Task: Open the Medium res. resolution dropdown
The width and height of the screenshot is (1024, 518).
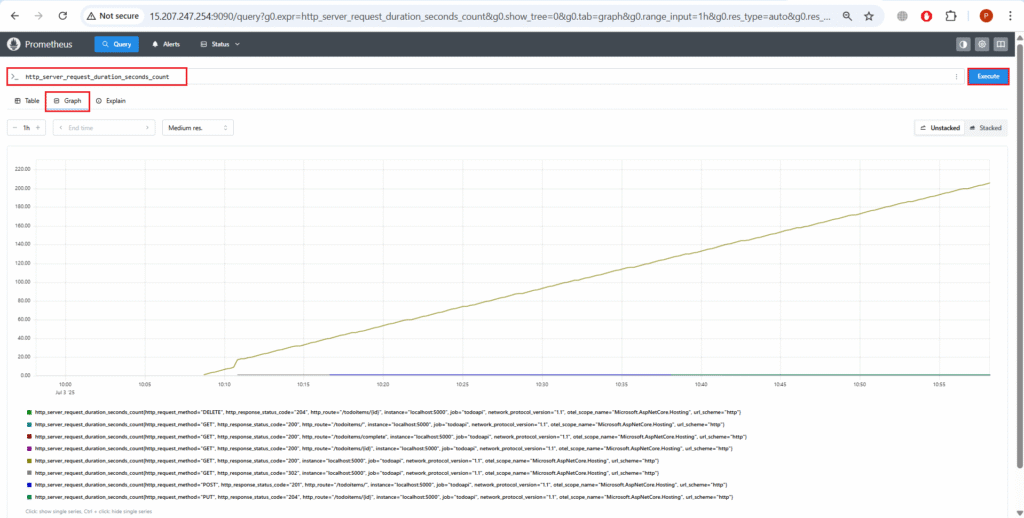Action: [198, 128]
